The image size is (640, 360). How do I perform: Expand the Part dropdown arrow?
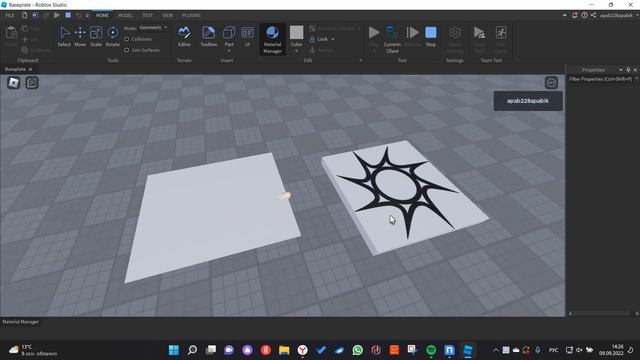[229, 51]
